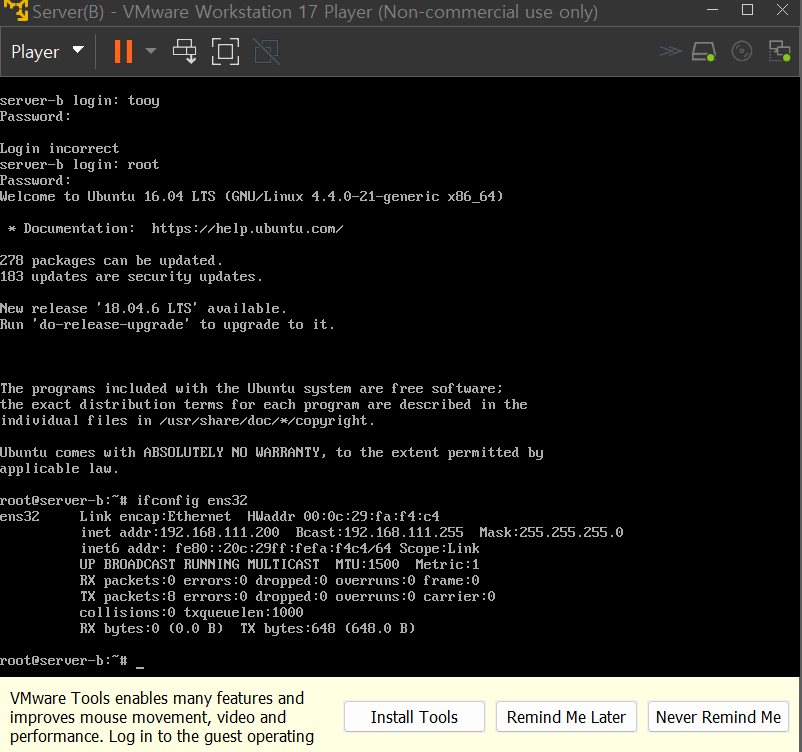The height and width of the screenshot is (752, 802).
Task: Click the "collisions:0 txqueuelen:1000" line
Action: coord(191,612)
